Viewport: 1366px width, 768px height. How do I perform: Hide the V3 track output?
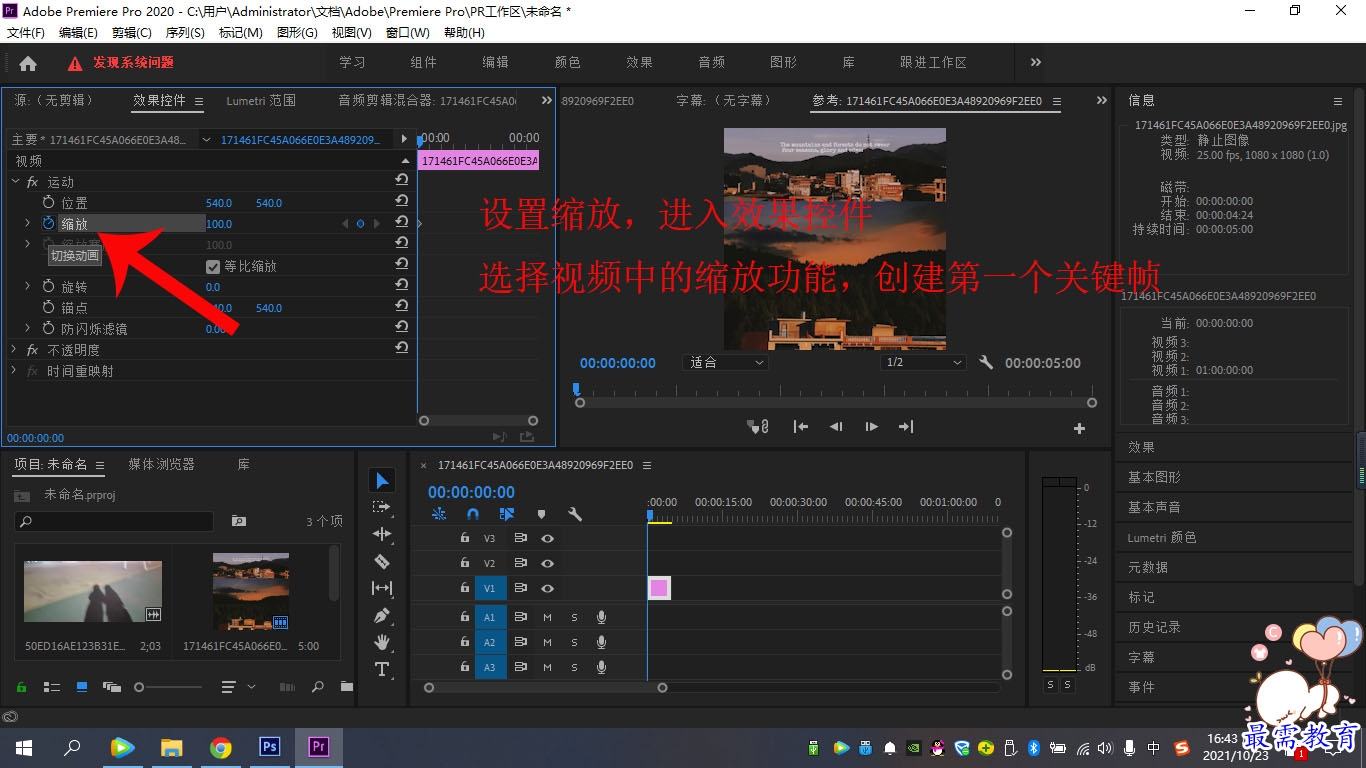[x=548, y=538]
